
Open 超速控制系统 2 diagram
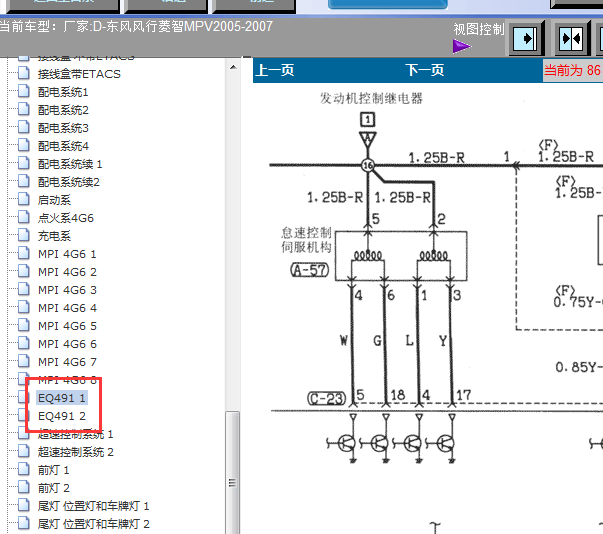(76, 452)
